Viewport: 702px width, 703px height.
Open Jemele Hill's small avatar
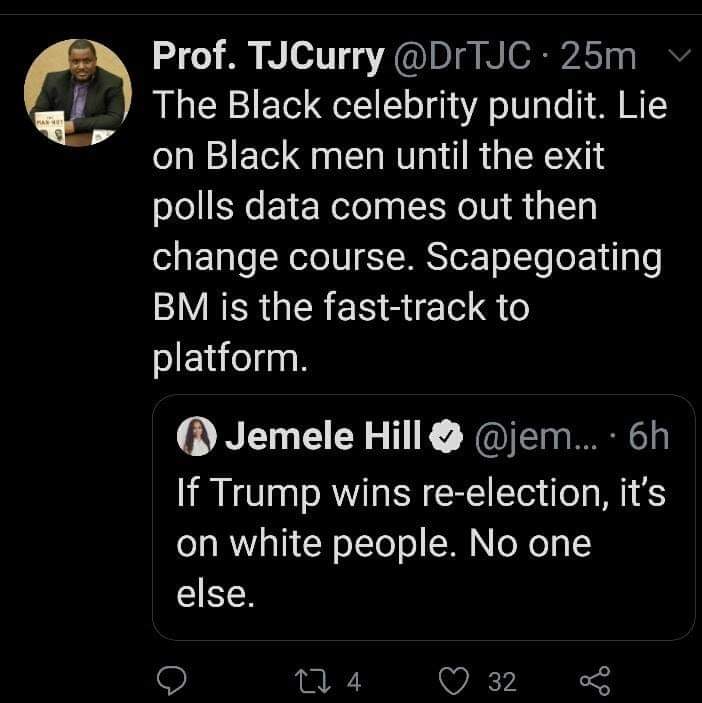pyautogui.click(x=191, y=437)
